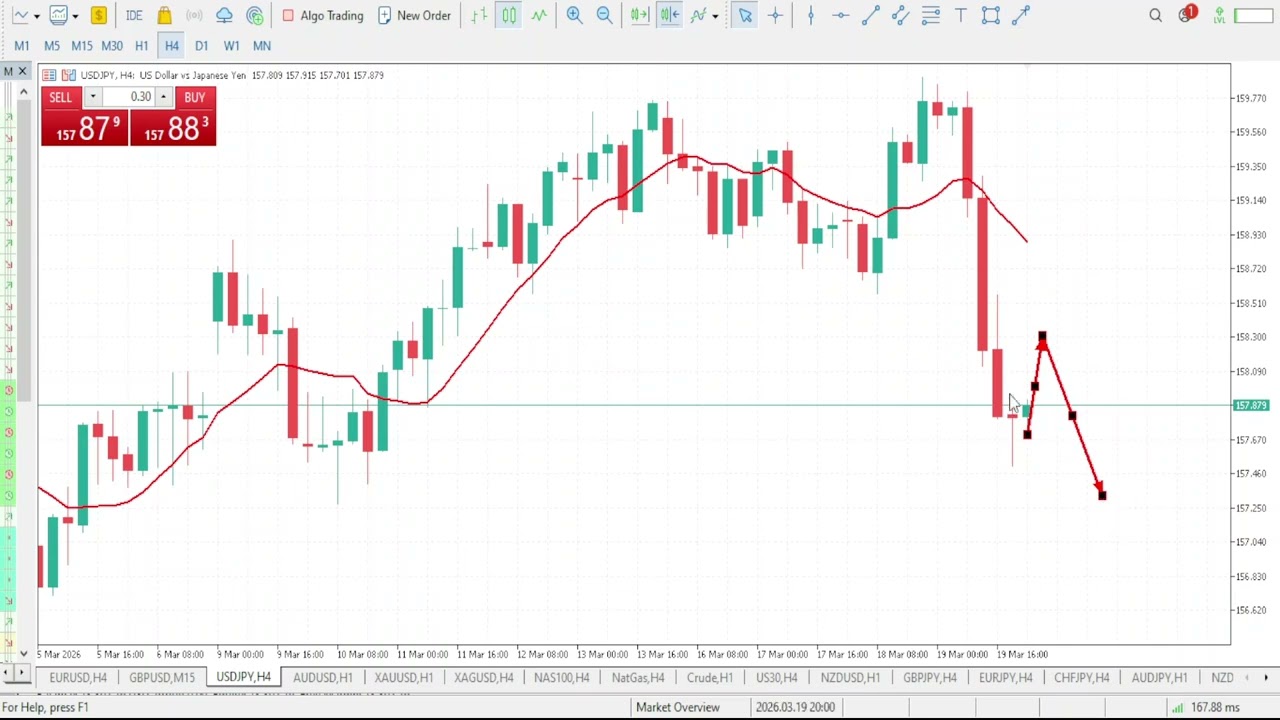Image resolution: width=1280 pixels, height=720 pixels.
Task: Select the text label tool
Action: click(x=960, y=15)
